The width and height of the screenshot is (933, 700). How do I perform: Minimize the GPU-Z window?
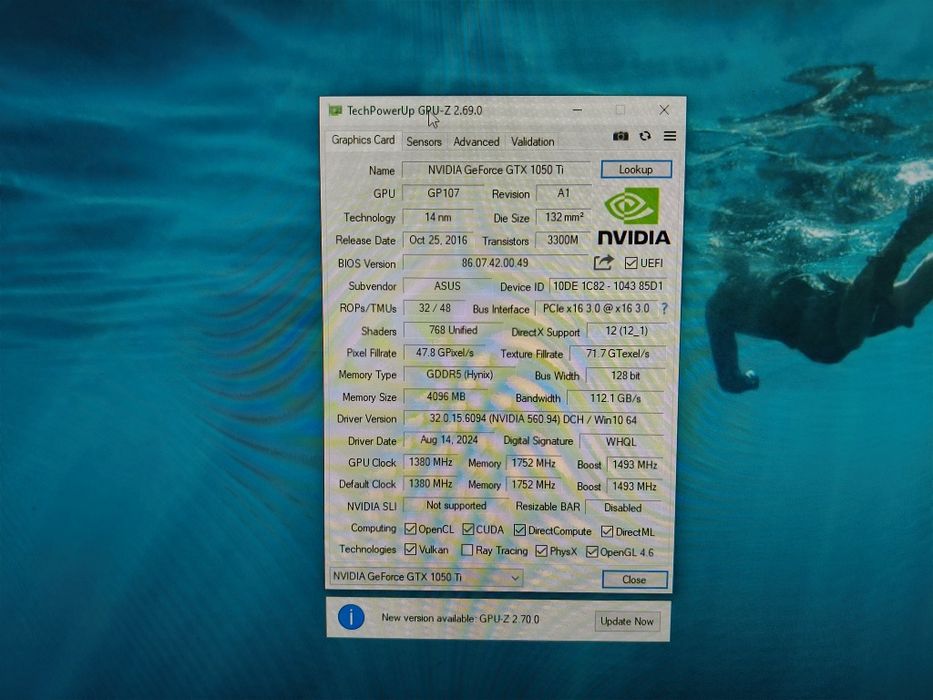[x=577, y=110]
